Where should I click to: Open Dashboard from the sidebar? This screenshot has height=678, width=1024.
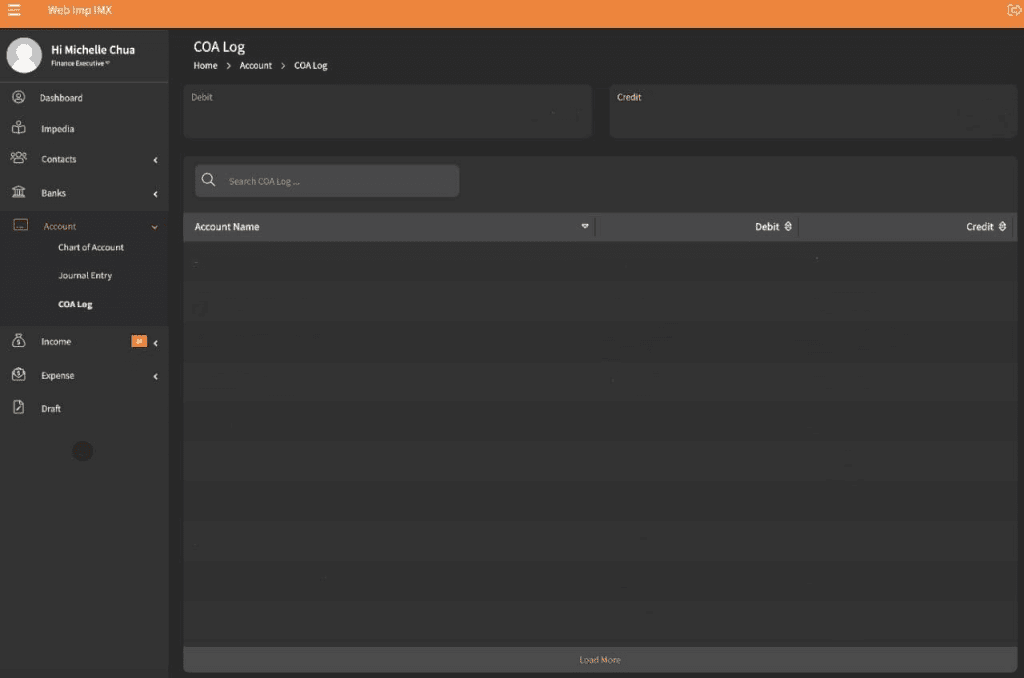[61, 98]
